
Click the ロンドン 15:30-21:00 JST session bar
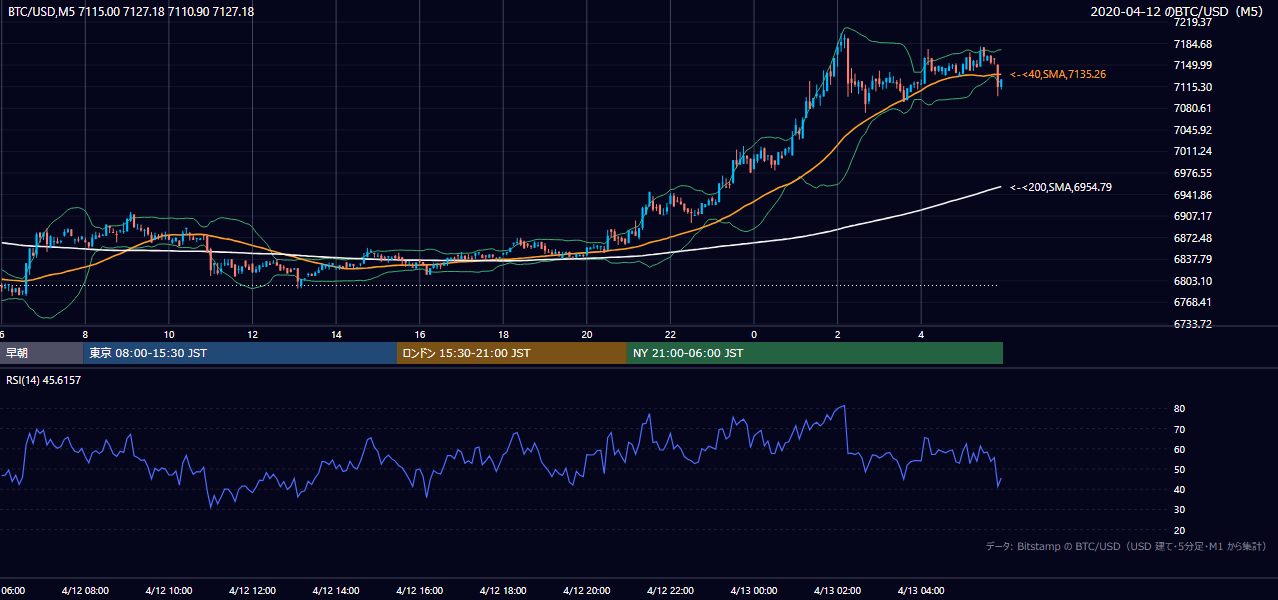[512, 353]
